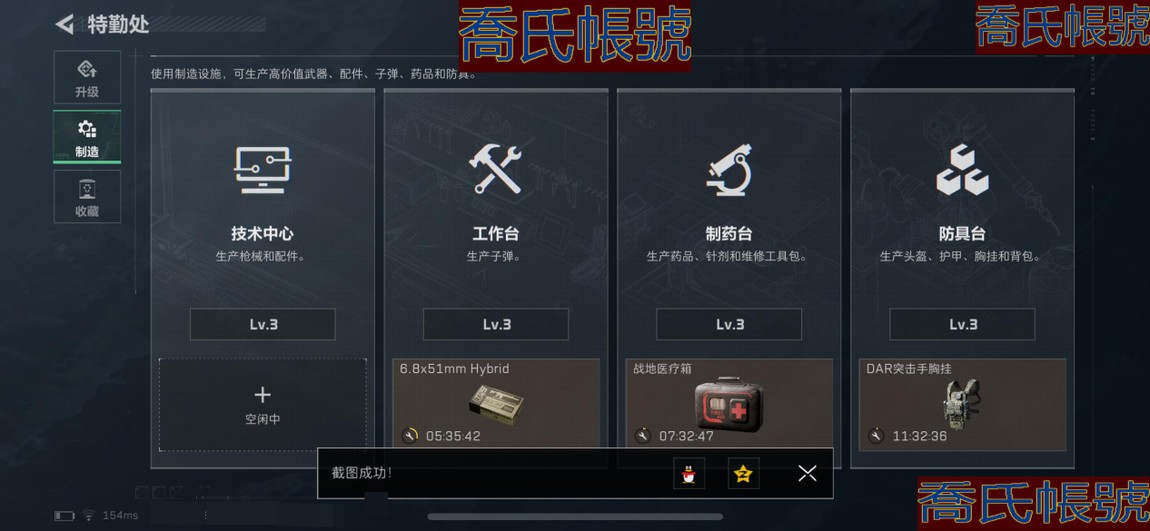Go back using the arrow beside 特勤处

pyautogui.click(x=65, y=24)
